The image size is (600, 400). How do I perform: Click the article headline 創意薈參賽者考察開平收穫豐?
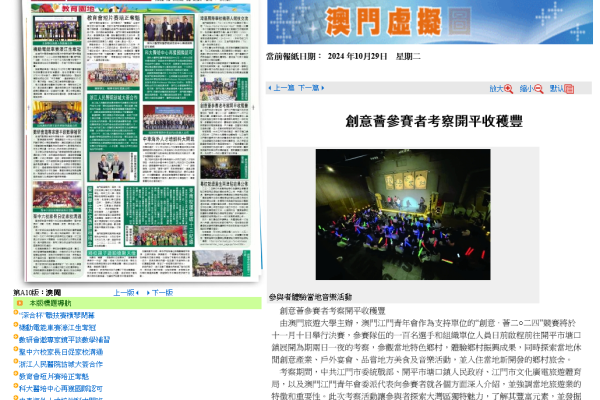[434, 121]
